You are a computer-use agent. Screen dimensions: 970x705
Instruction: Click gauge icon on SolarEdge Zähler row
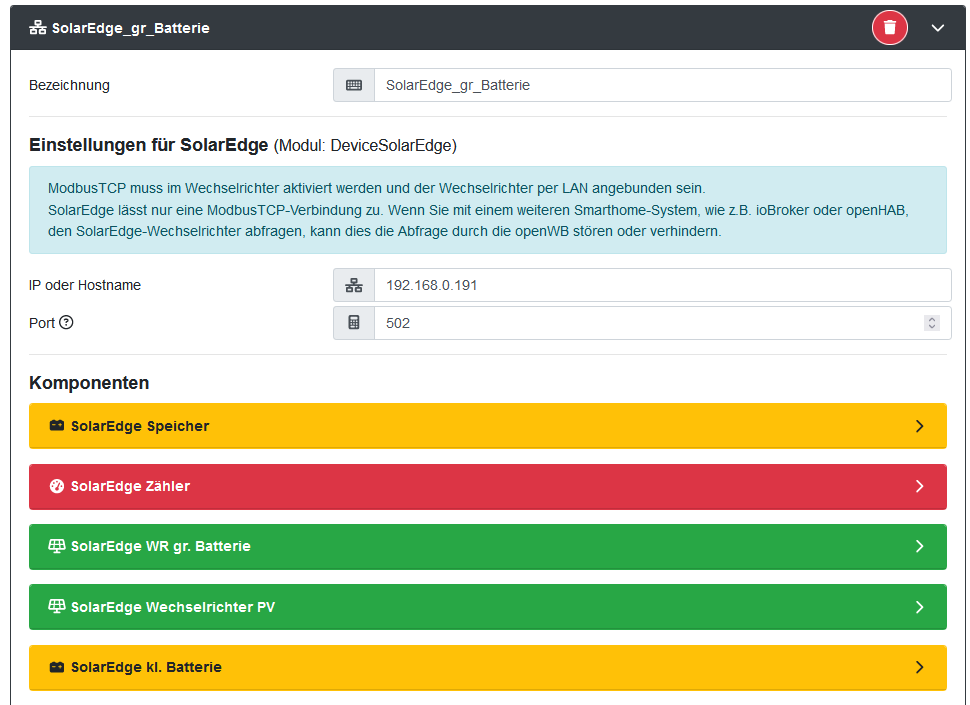pos(57,486)
